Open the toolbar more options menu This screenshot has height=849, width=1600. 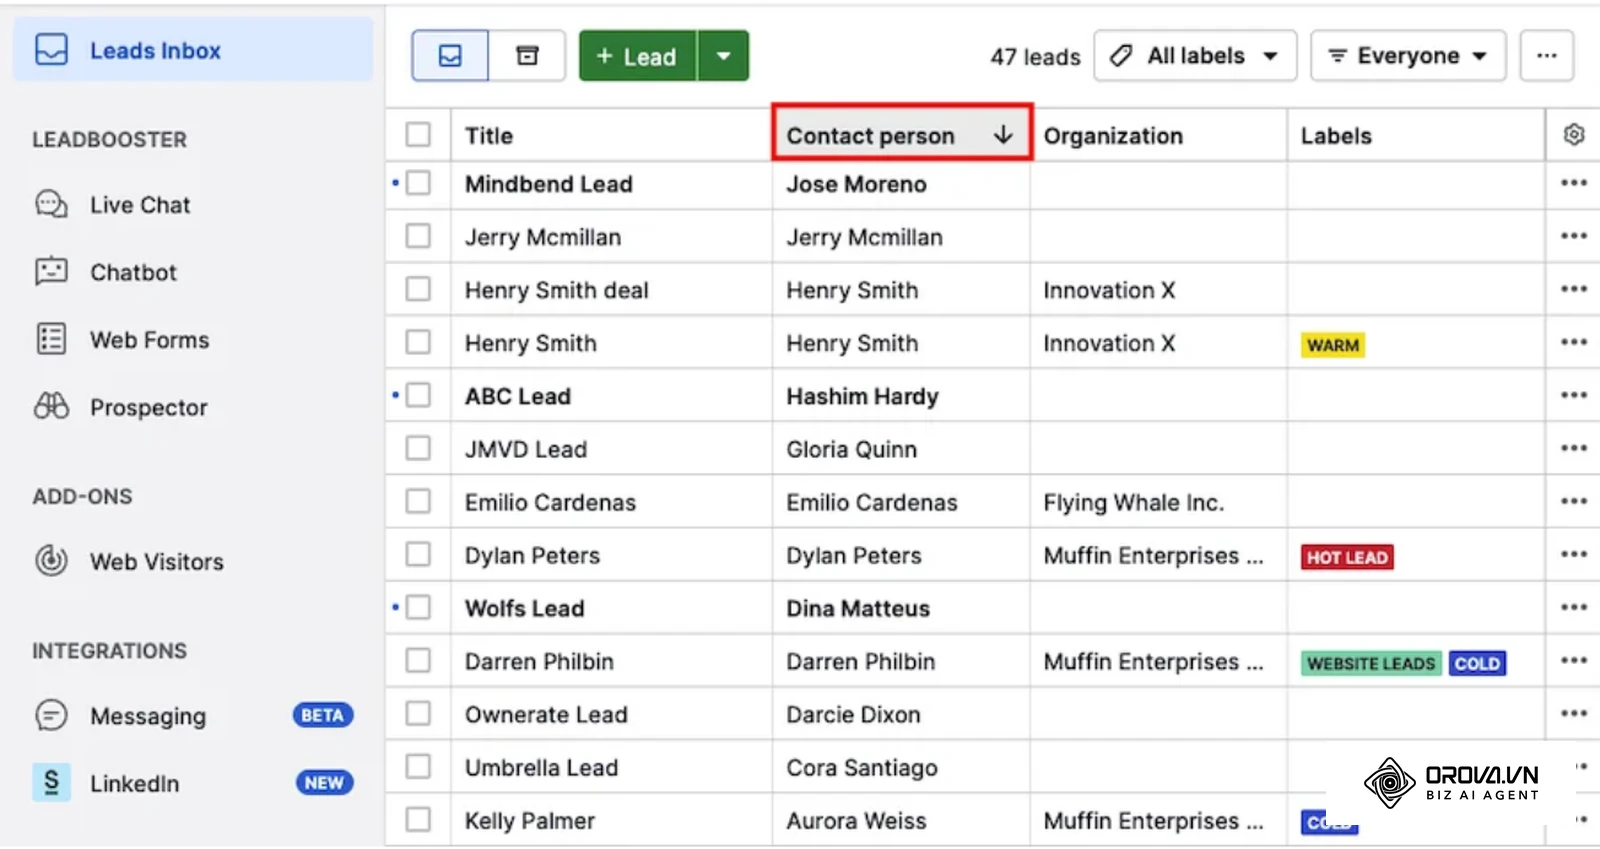(1546, 56)
